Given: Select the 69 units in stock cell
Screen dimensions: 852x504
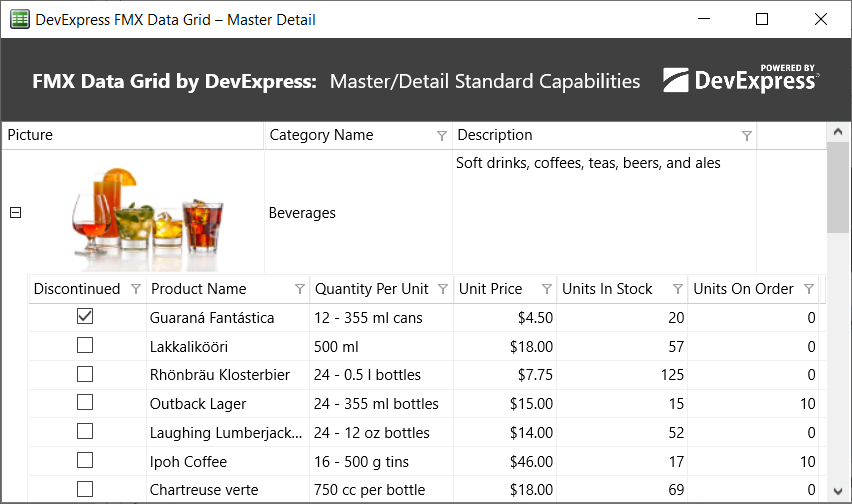Looking at the screenshot, I should click(x=622, y=490).
